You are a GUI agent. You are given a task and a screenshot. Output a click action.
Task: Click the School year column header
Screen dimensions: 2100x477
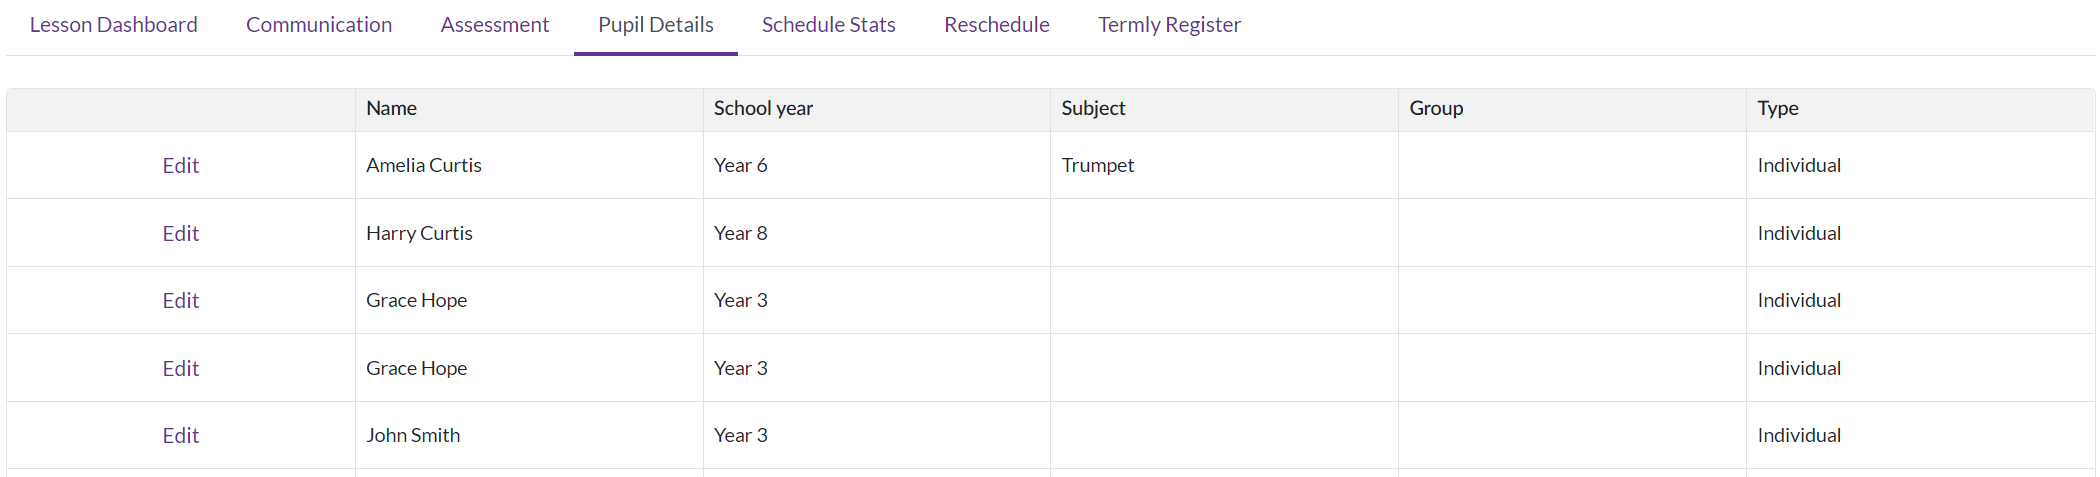point(877,109)
